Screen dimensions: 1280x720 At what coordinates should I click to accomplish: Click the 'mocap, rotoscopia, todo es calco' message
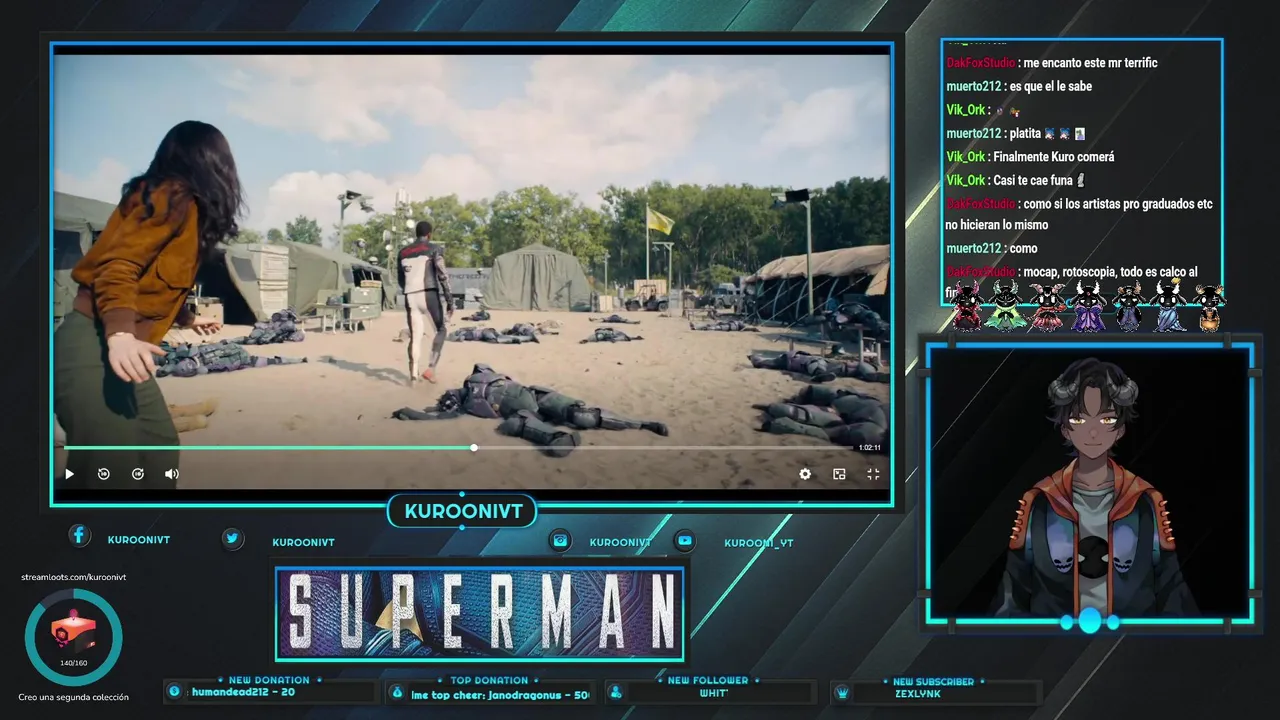coord(1110,273)
